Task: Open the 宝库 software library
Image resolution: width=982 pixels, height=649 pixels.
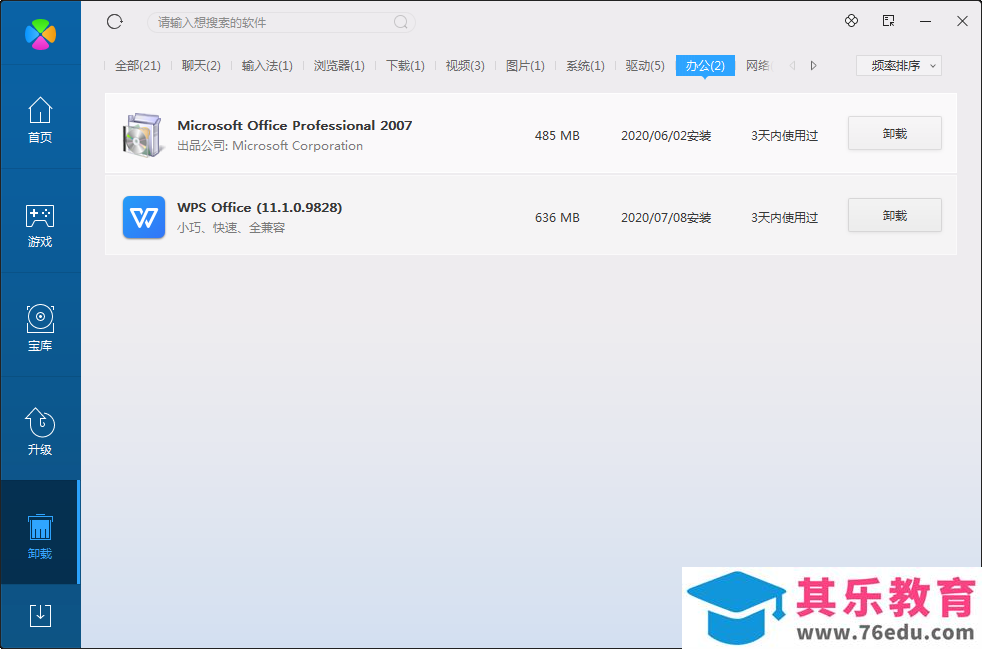Action: tap(40, 328)
